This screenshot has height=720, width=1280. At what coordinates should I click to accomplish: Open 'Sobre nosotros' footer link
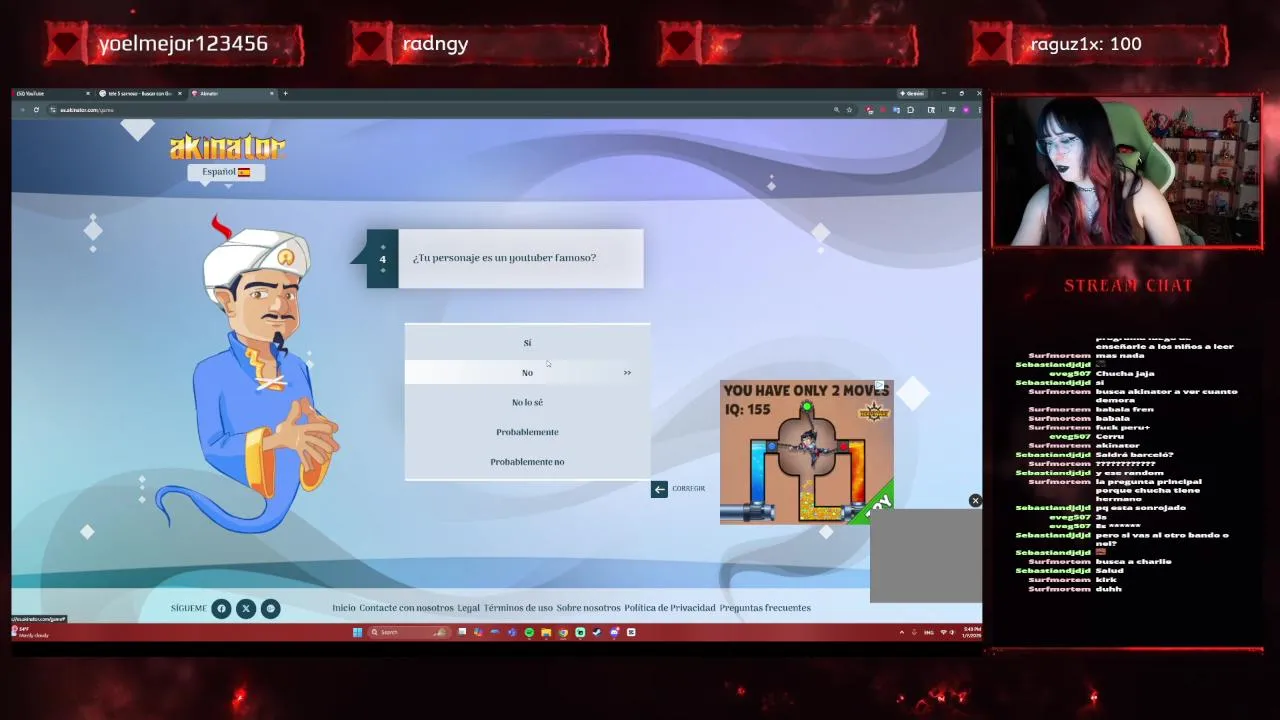[x=588, y=608]
